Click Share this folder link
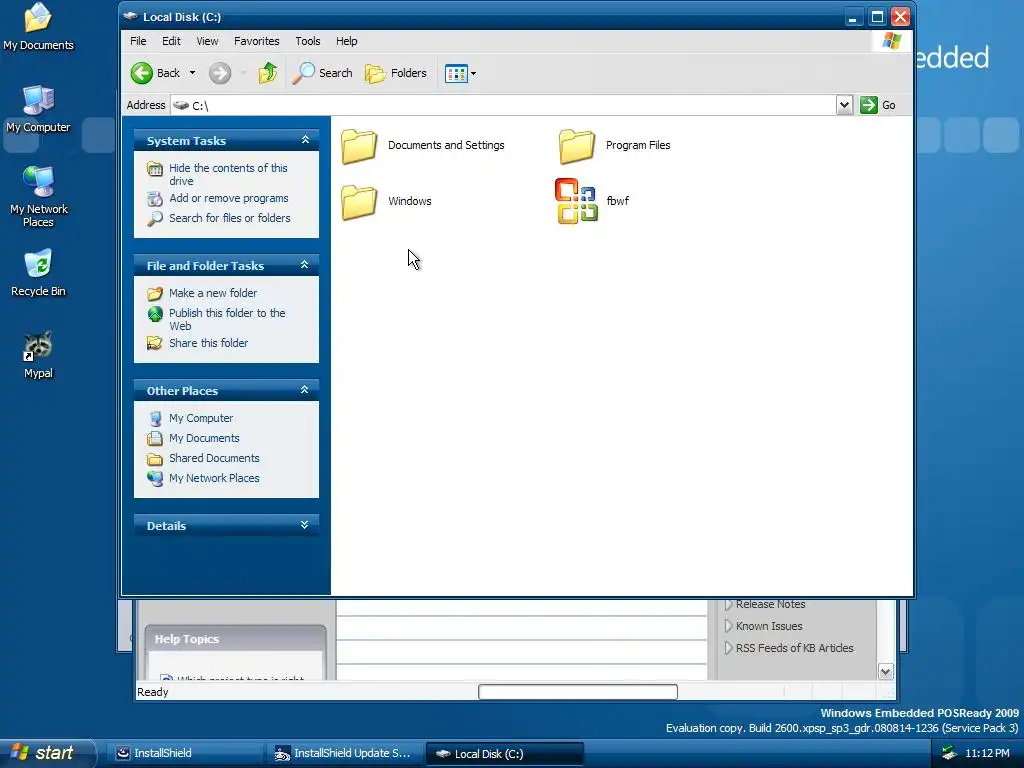Viewport: 1024px width, 768px height. click(x=208, y=343)
